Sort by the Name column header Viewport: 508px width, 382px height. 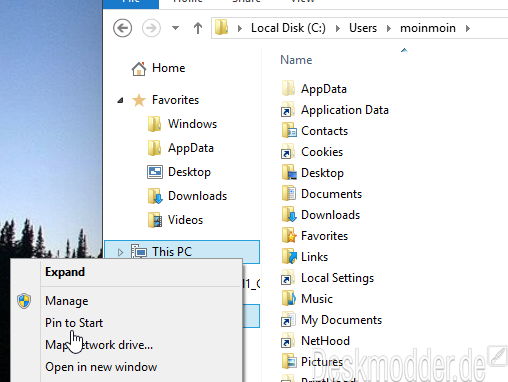[296, 60]
